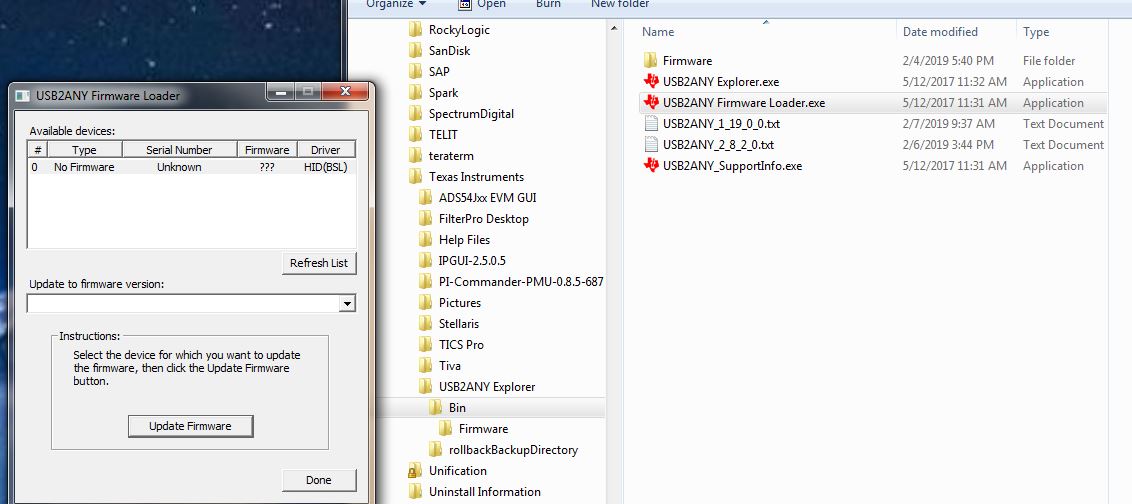Screen dimensions: 1132x504
Task: Click the SanDisk folder icon in tree
Action: point(415,51)
